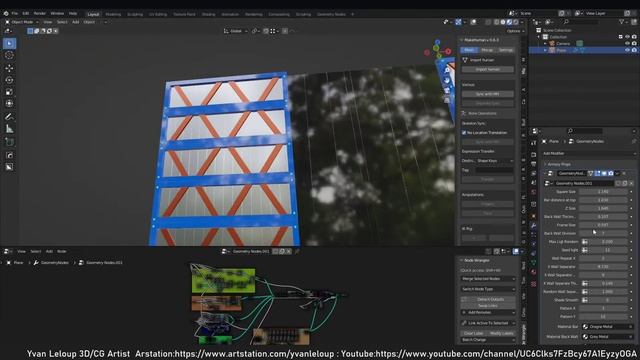Disable Camera in renders

pos(634,43)
